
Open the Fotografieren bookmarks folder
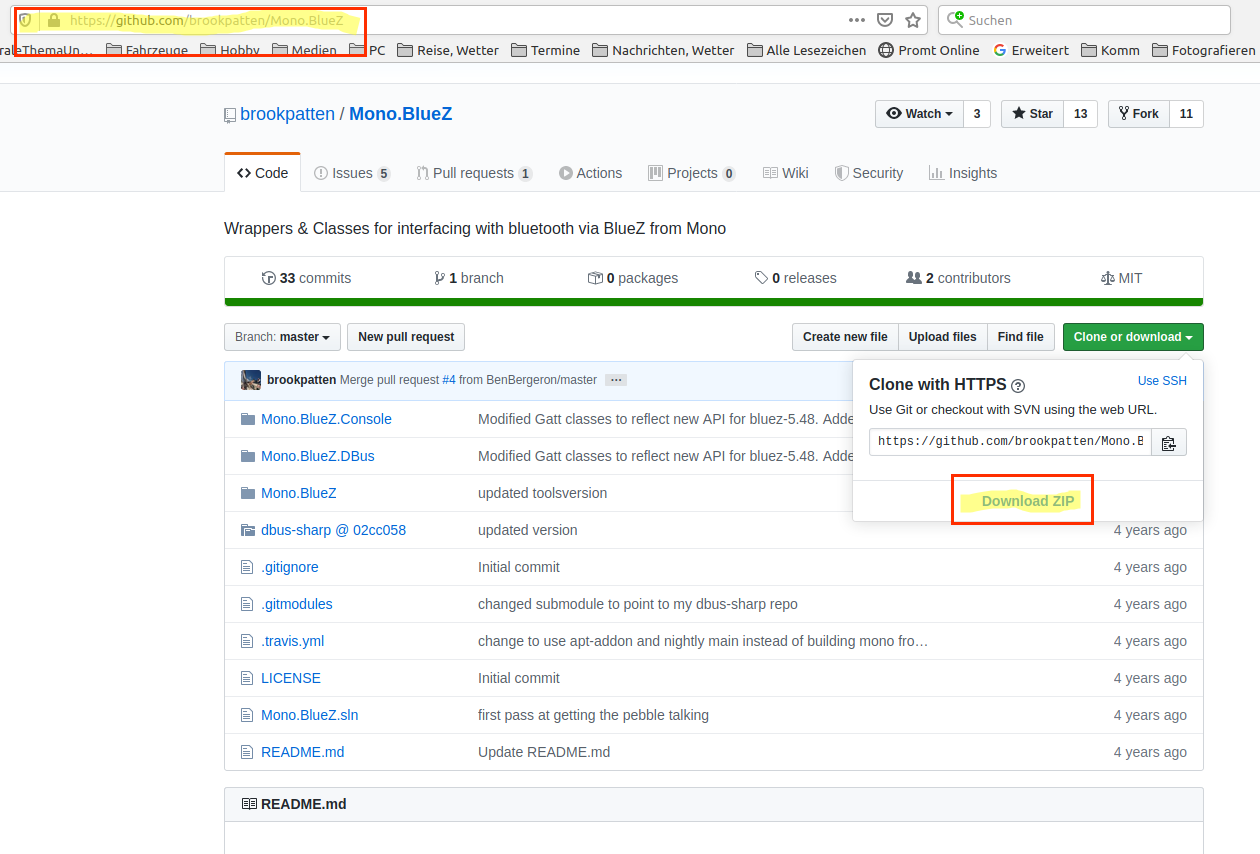coord(1203,50)
